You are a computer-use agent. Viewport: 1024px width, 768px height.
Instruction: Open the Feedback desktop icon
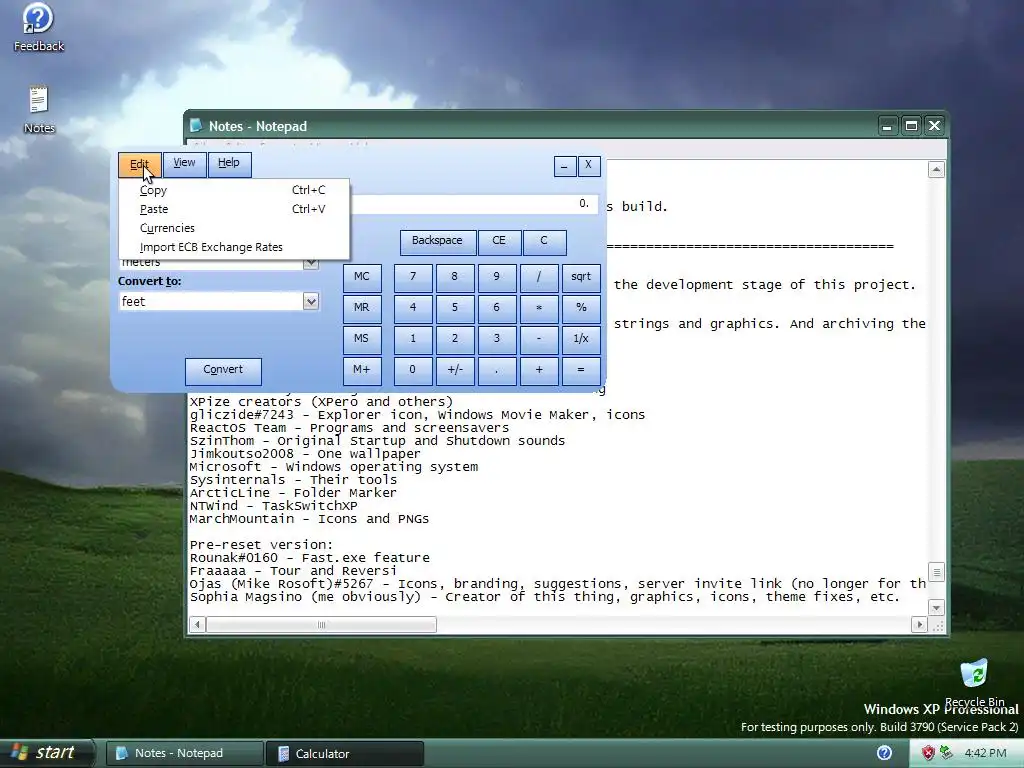pos(38,27)
